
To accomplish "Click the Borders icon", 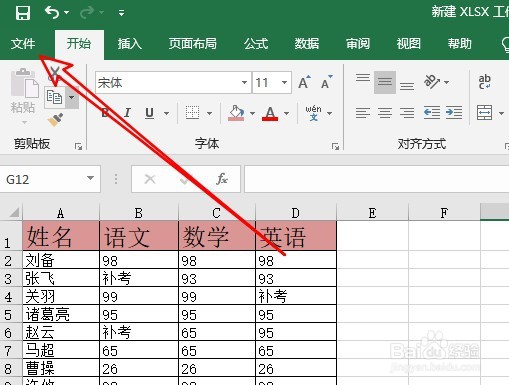I will [x=192, y=113].
